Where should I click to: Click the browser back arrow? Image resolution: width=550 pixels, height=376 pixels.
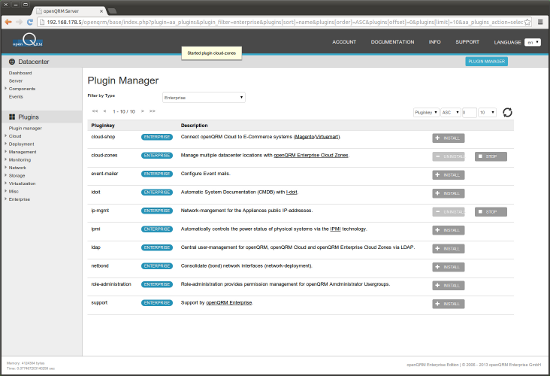click(8, 22)
